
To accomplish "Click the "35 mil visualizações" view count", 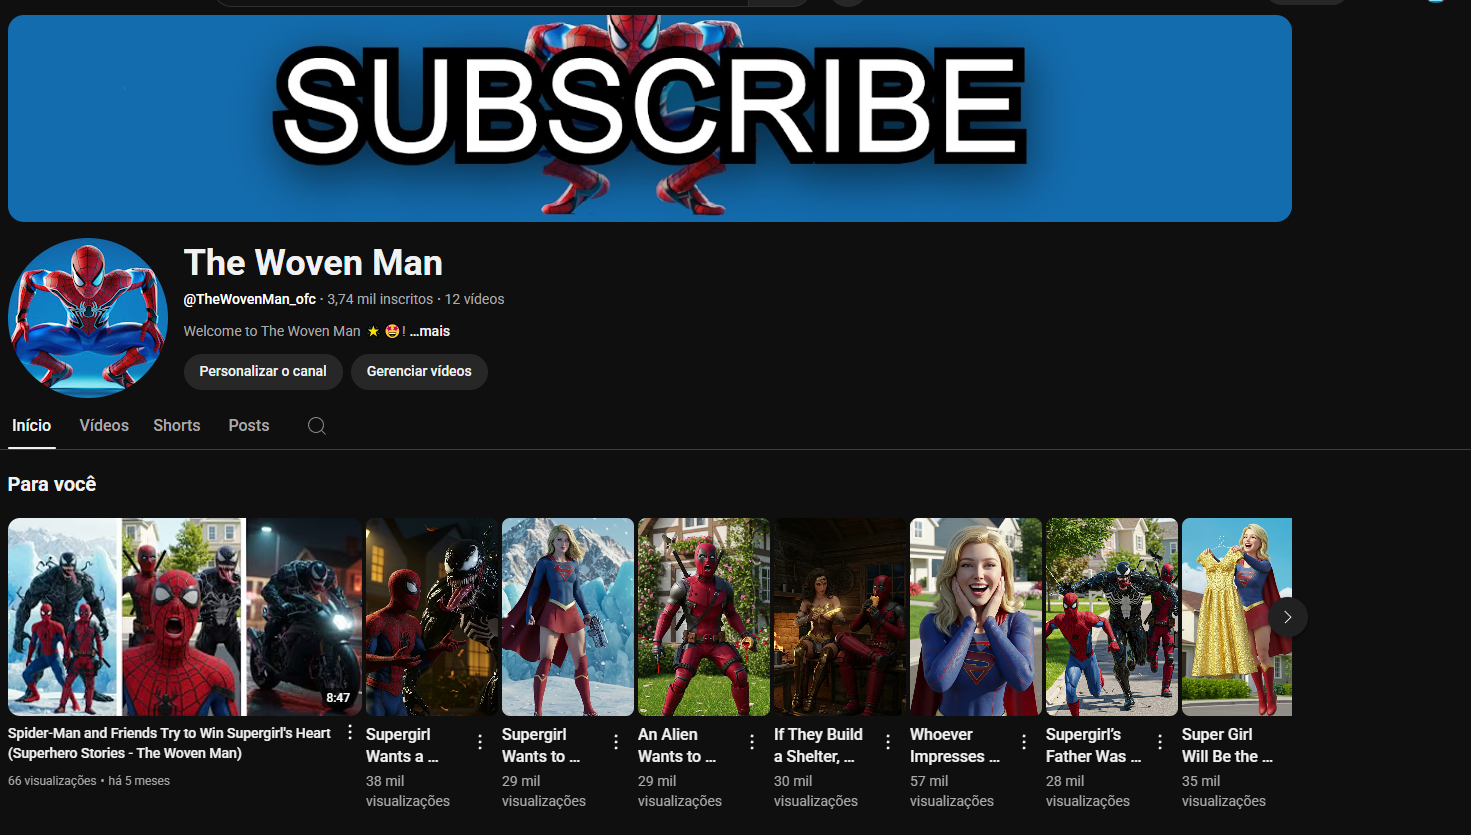I will point(1224,791).
